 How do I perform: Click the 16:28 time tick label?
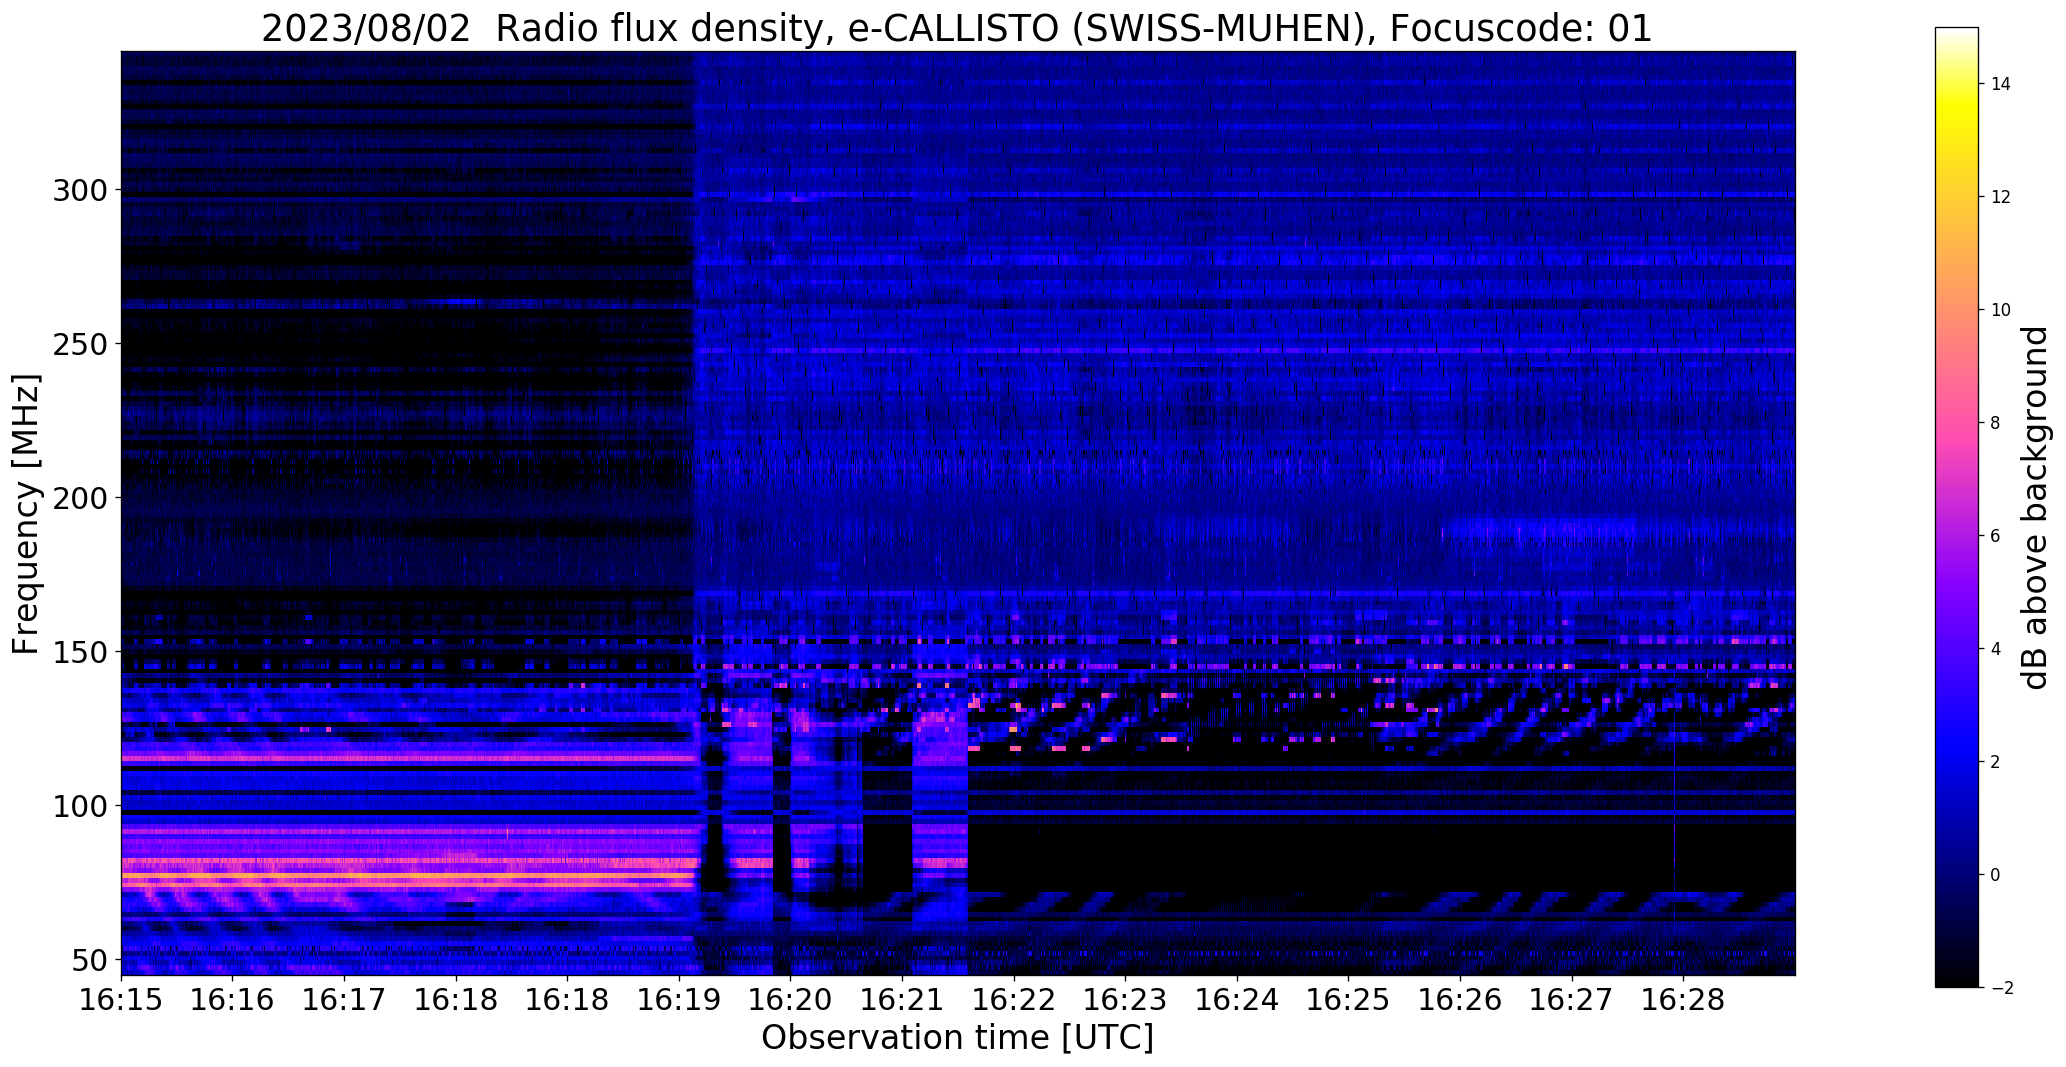click(x=1683, y=1000)
